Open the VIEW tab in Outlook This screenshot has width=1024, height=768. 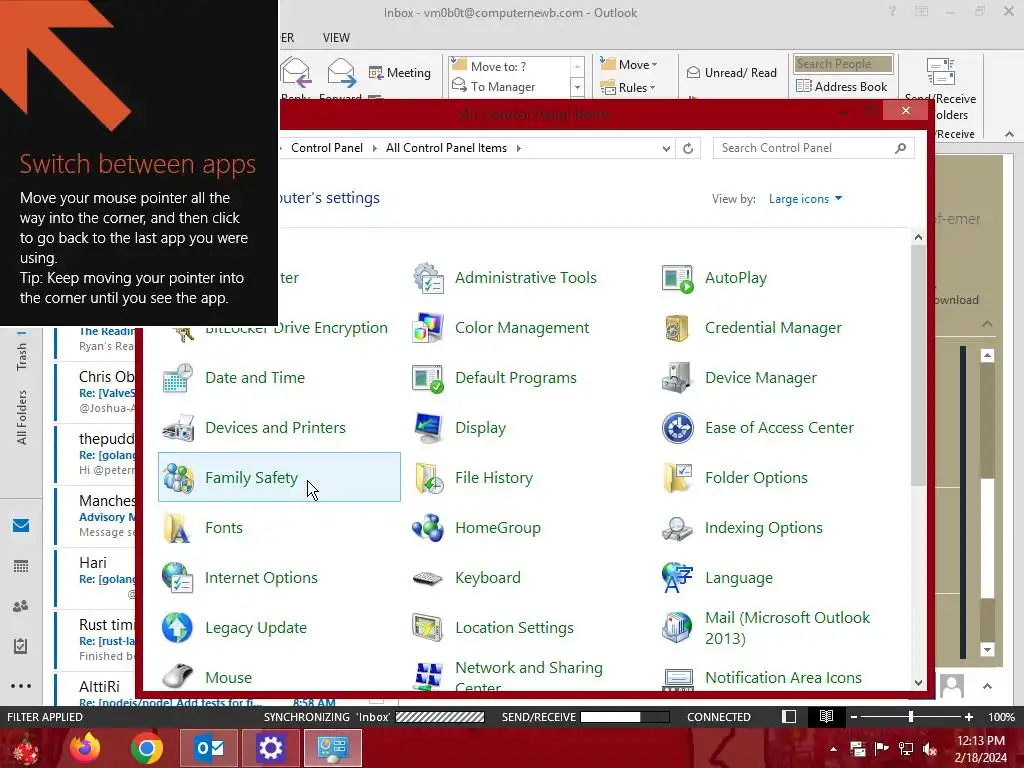coord(336,38)
